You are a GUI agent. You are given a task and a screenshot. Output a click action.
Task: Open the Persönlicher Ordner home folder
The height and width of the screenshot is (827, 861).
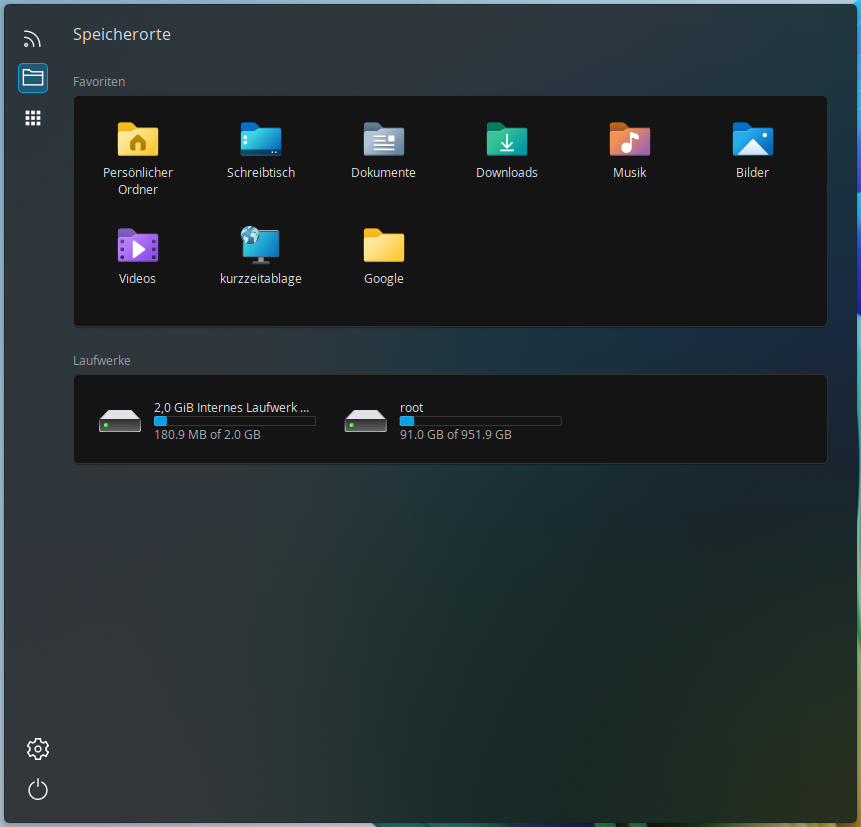tap(138, 139)
